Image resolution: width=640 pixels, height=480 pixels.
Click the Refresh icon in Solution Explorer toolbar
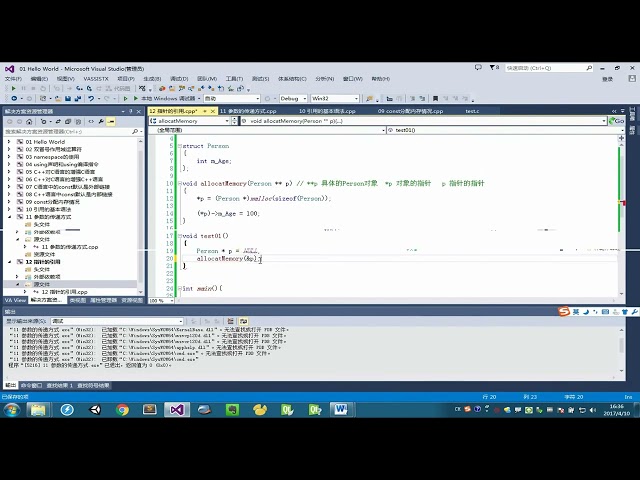(x=58, y=122)
